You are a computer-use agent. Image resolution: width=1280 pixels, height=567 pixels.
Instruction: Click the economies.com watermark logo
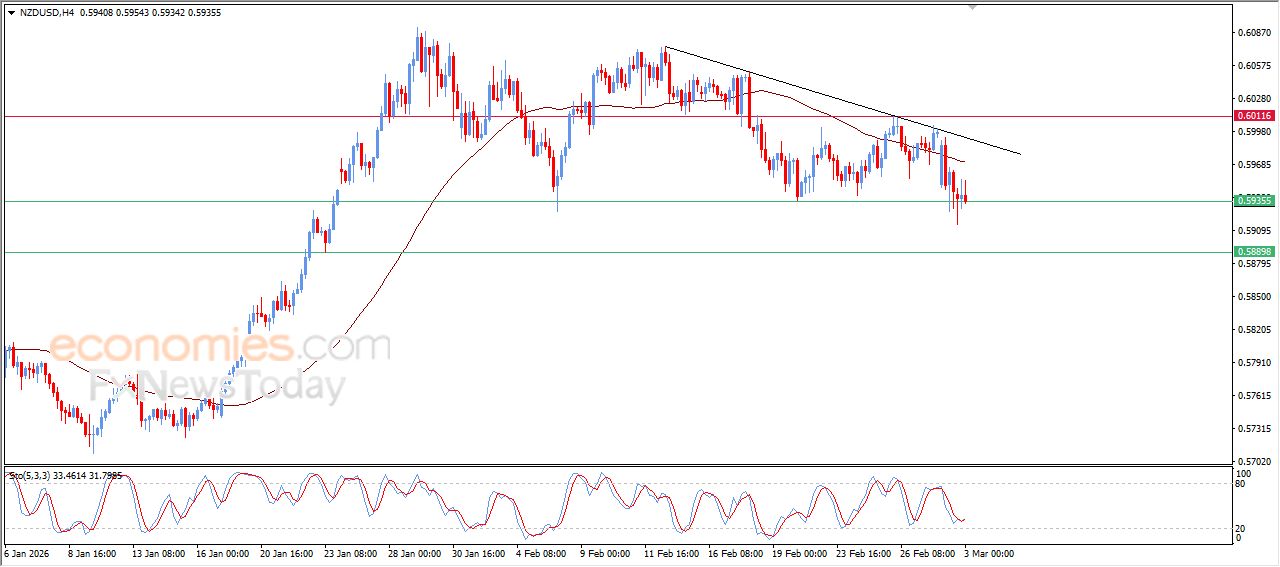click(220, 347)
